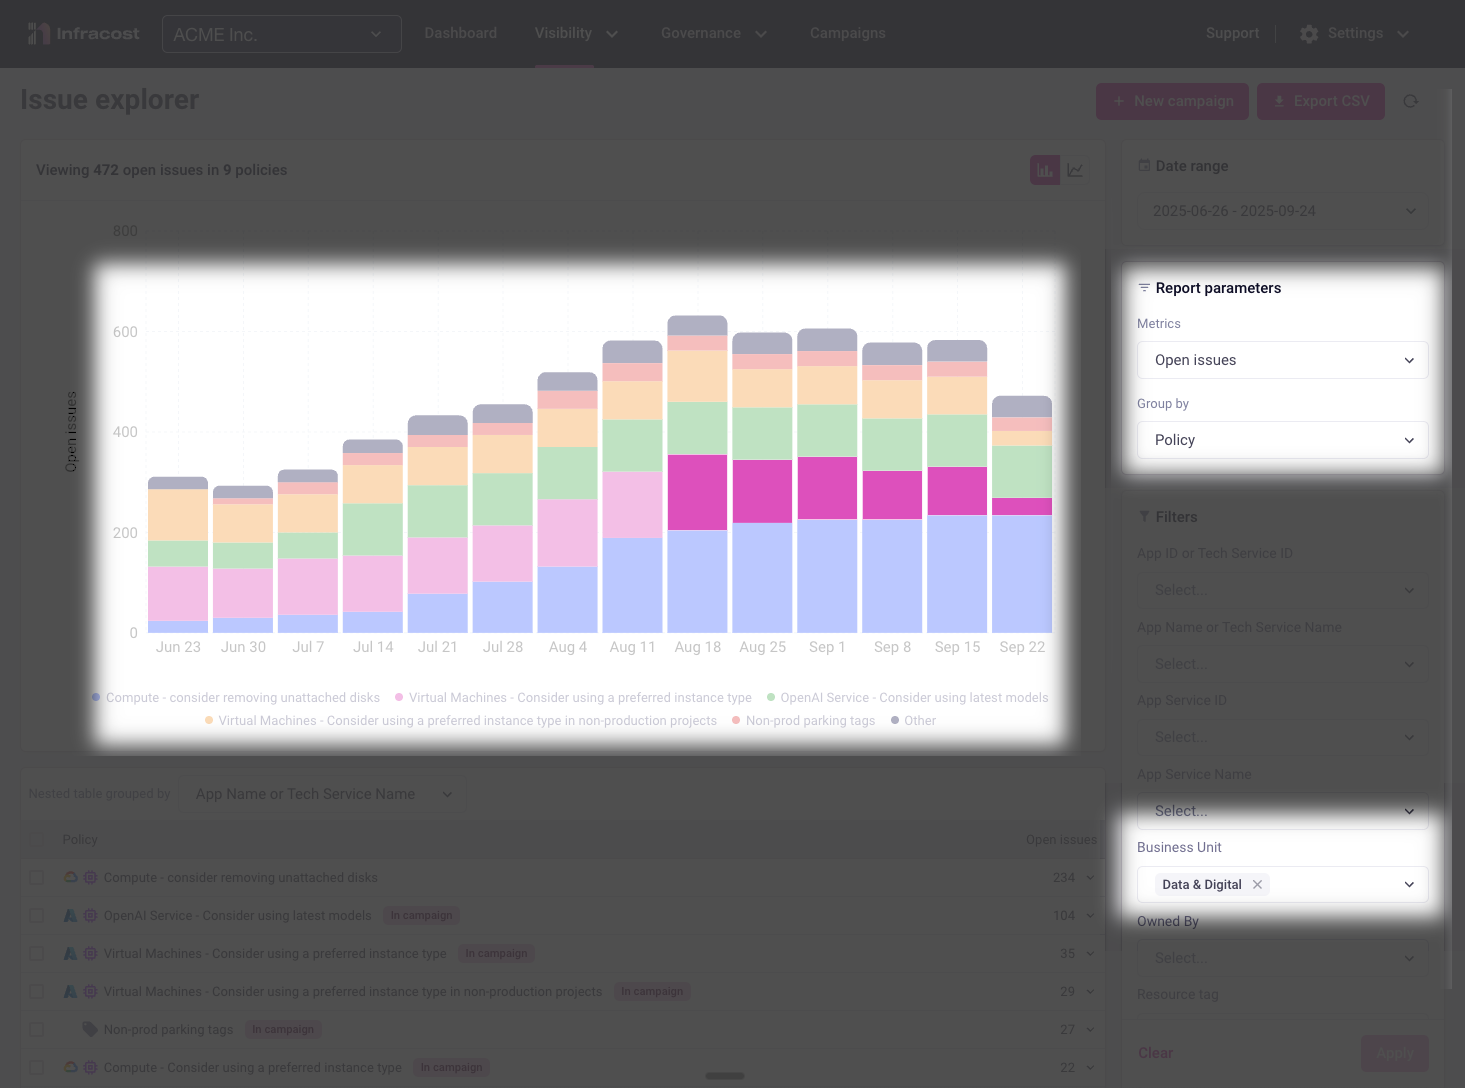1465x1088 pixels.
Task: Click the calendar icon next to Date range
Action: (1144, 166)
